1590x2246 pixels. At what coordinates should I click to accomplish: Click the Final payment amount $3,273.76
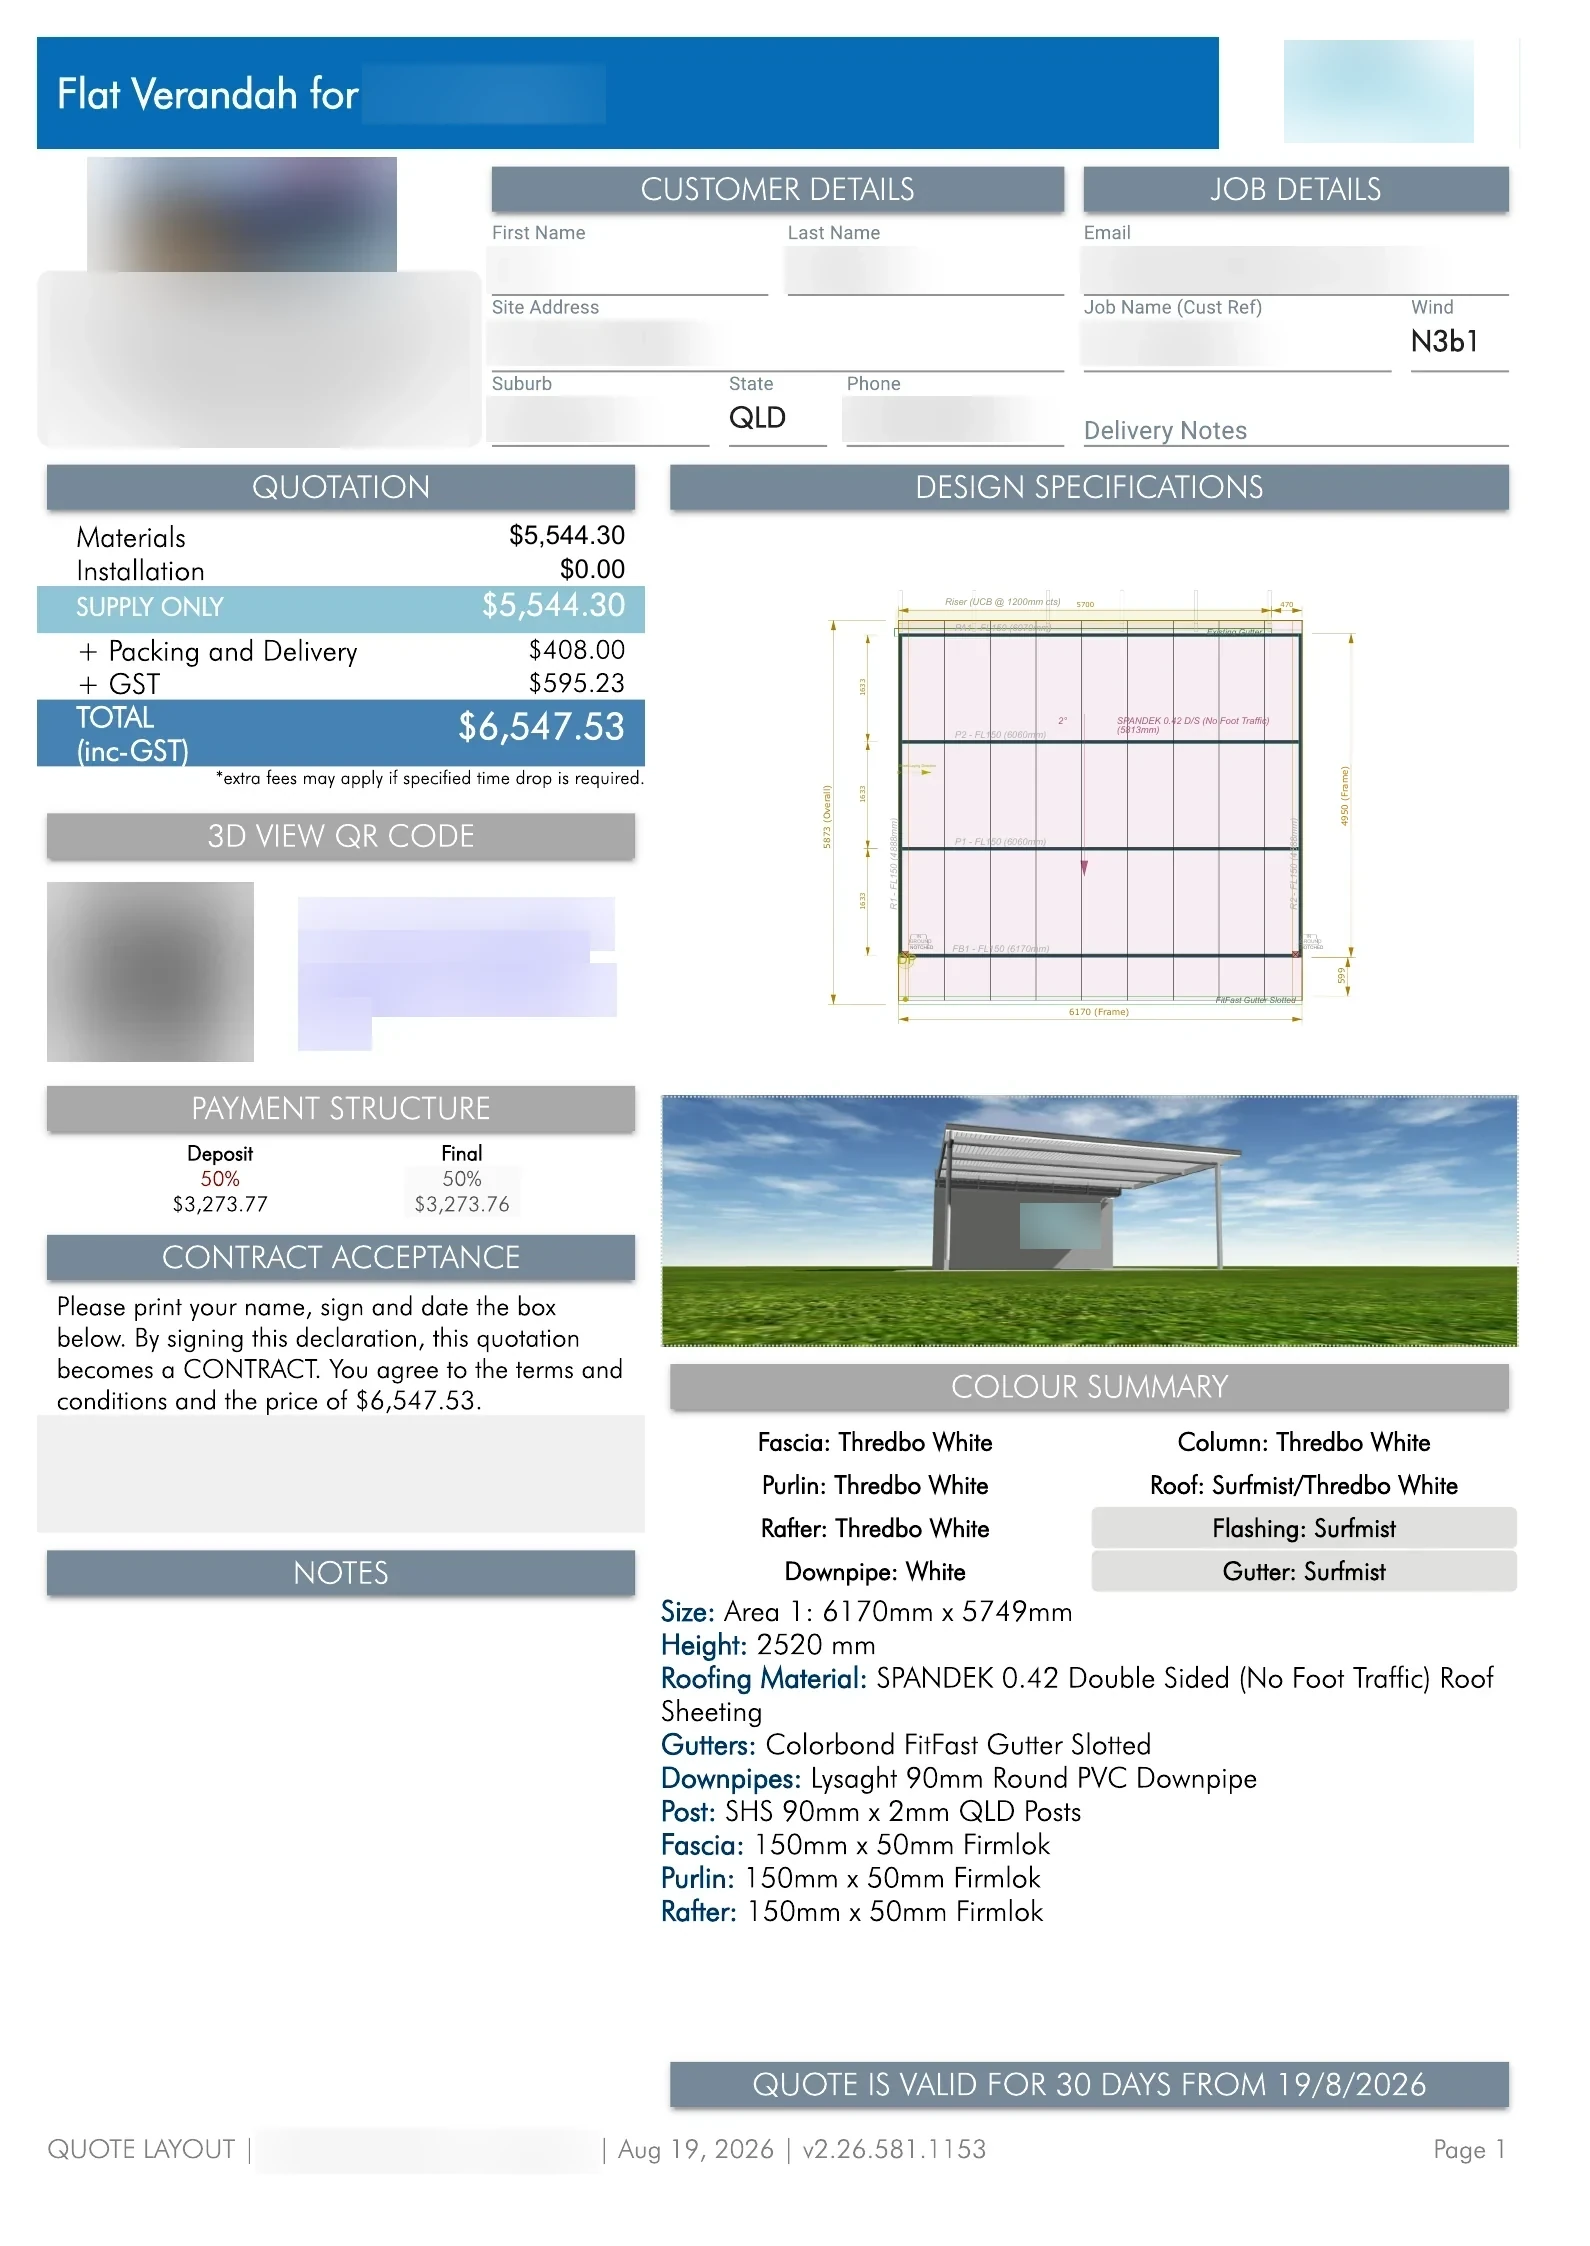tap(462, 1204)
